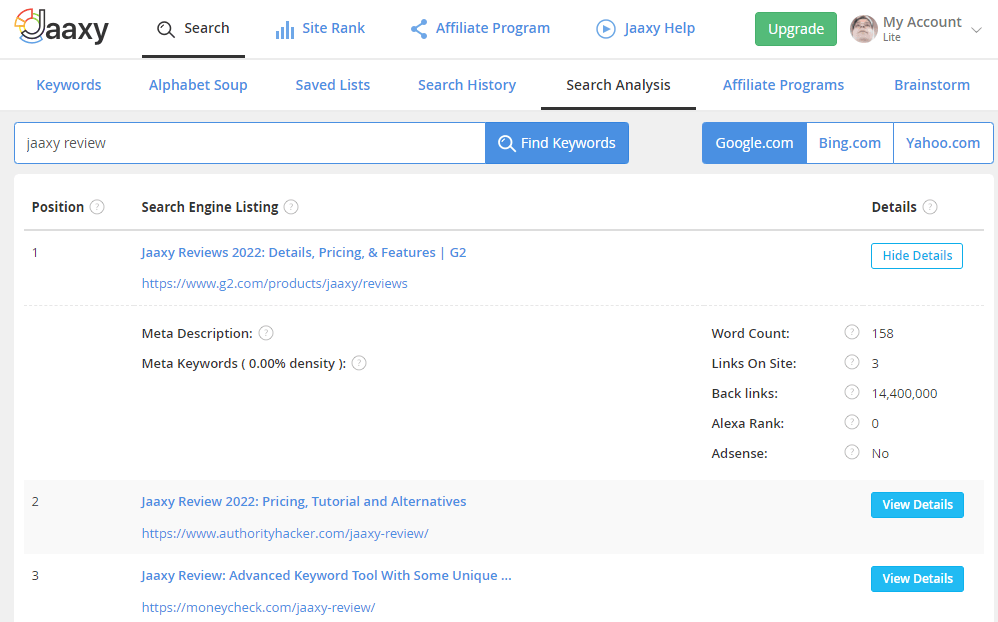
Task: Open the Jaaxy Review 2022 Pricing Tutorial link
Action: pyautogui.click(x=304, y=502)
